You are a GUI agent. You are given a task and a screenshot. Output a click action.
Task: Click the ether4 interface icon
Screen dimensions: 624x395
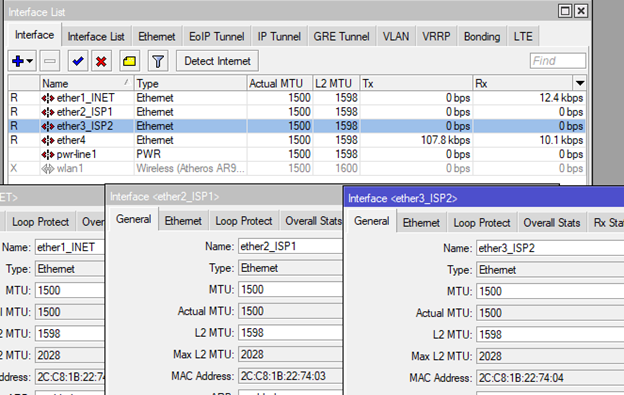pos(48,140)
